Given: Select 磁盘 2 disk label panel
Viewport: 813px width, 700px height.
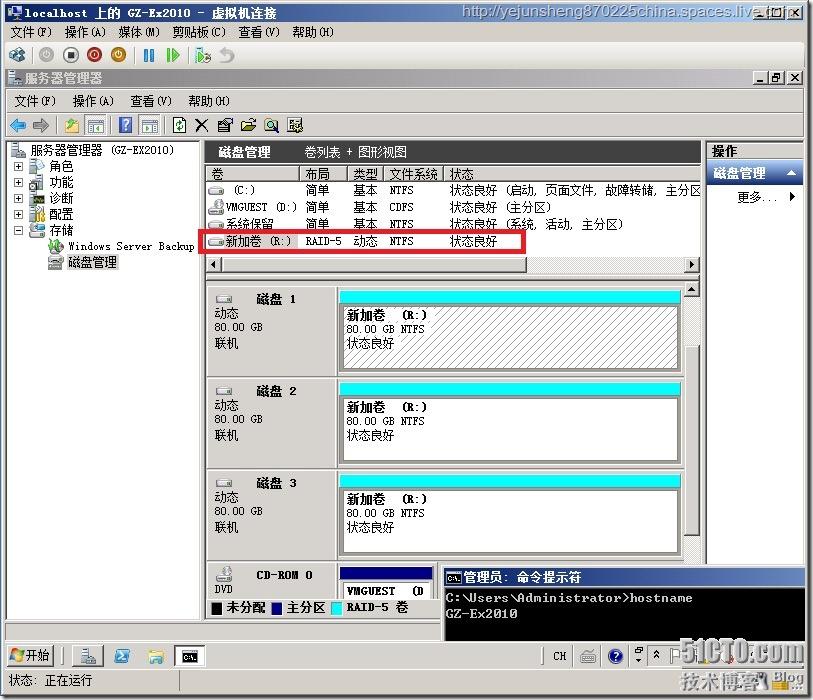Looking at the screenshot, I should coord(271,424).
